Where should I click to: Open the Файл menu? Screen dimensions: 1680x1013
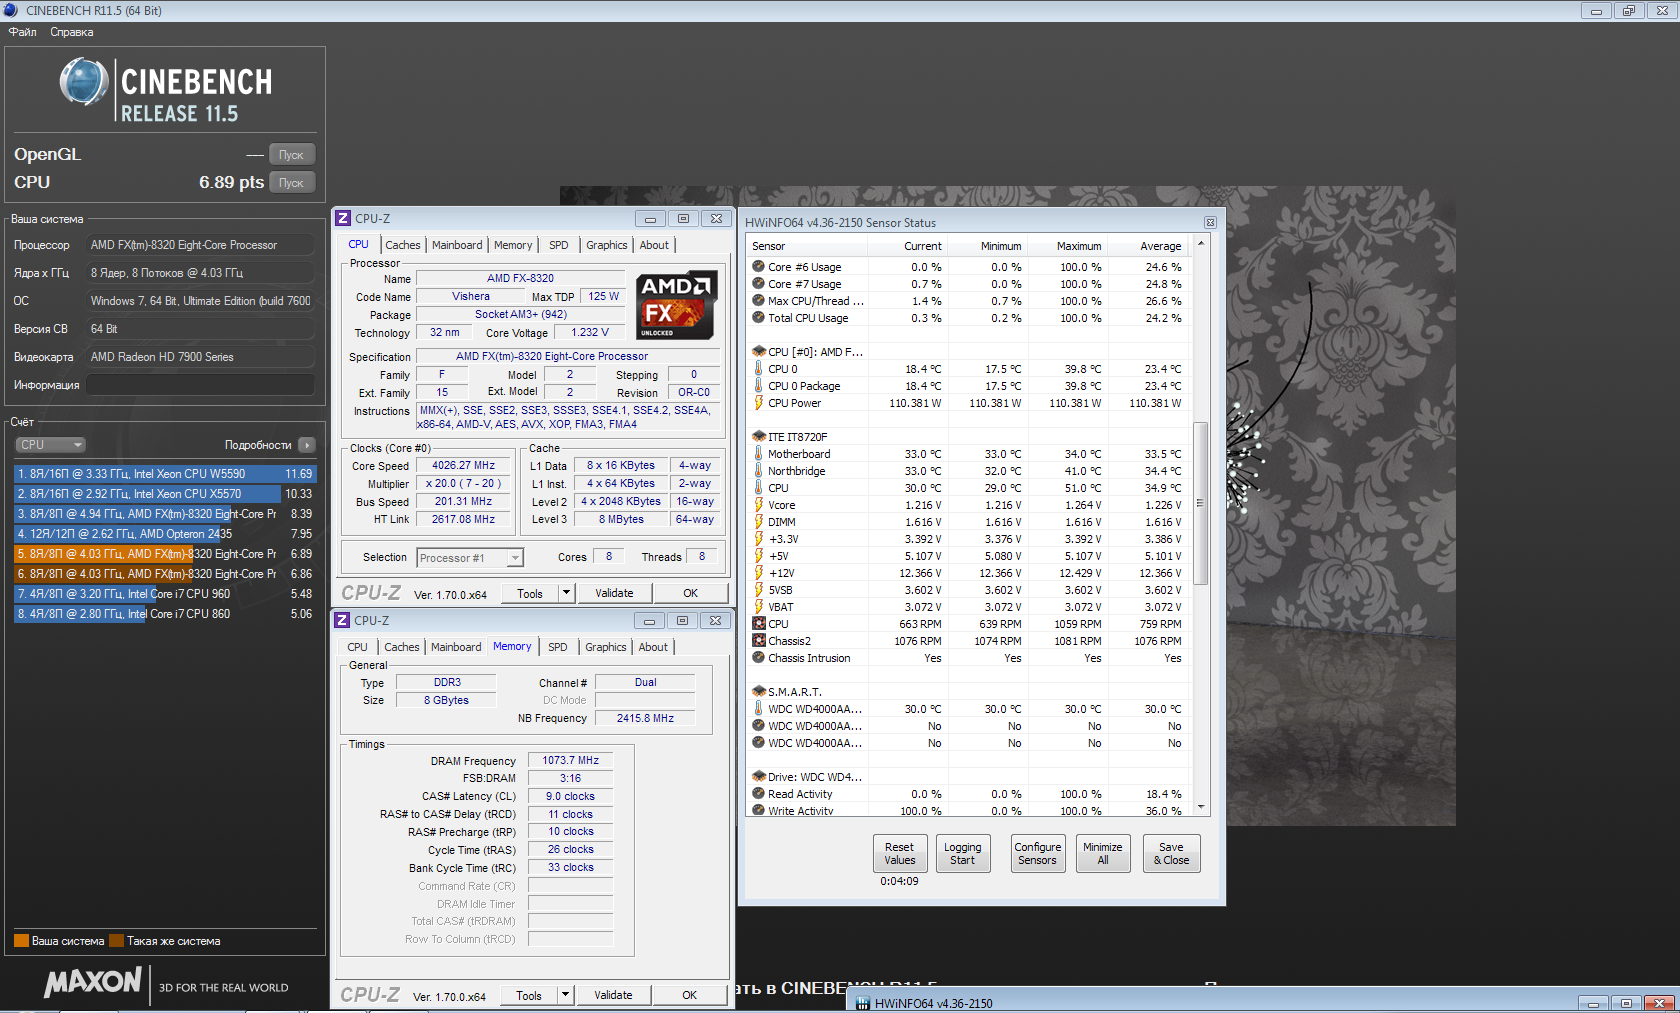(x=23, y=32)
